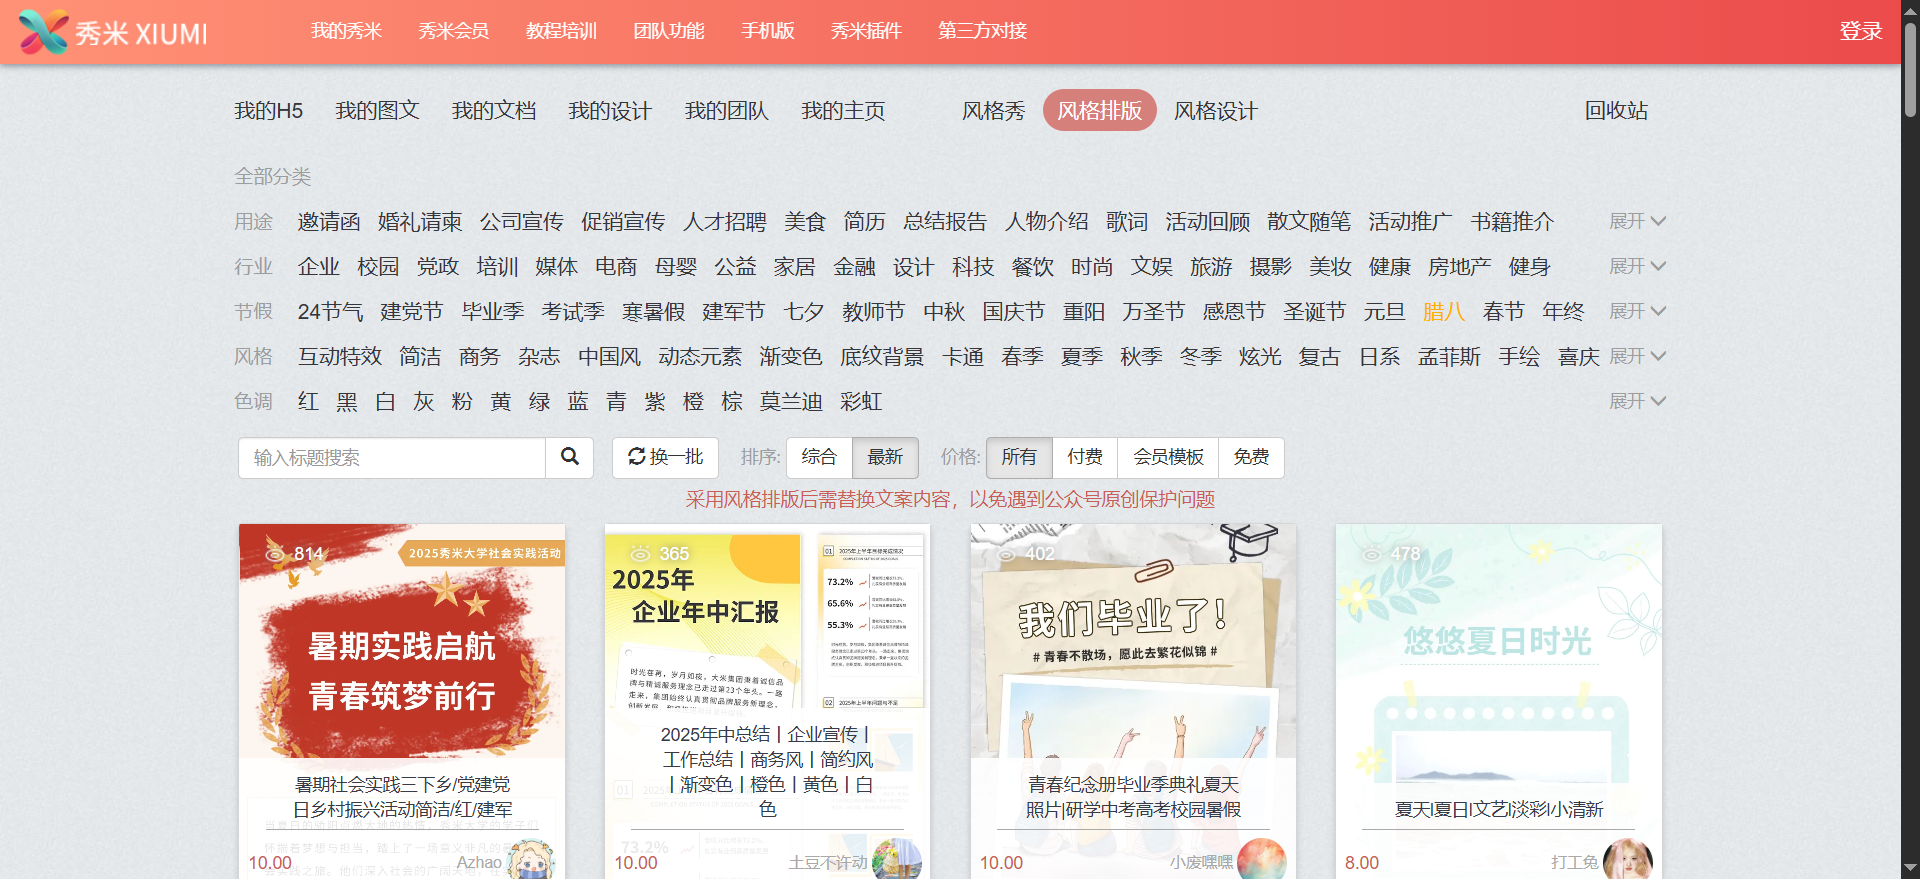This screenshot has height=879, width=1920.
Task: Click the 换一批 refresh button
Action: [665, 457]
